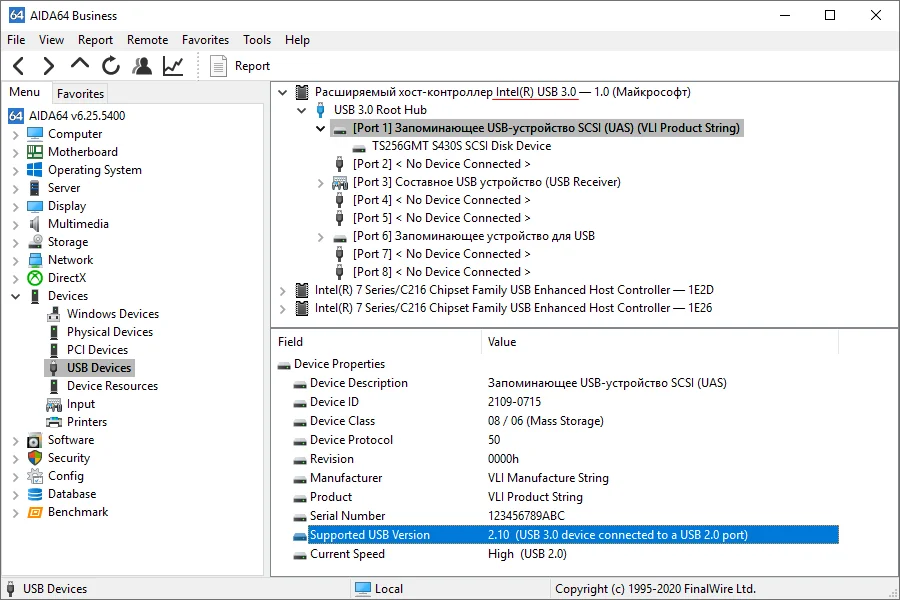The image size is (900, 600).
Task: Select Physical Devices in the tree
Action: click(110, 332)
